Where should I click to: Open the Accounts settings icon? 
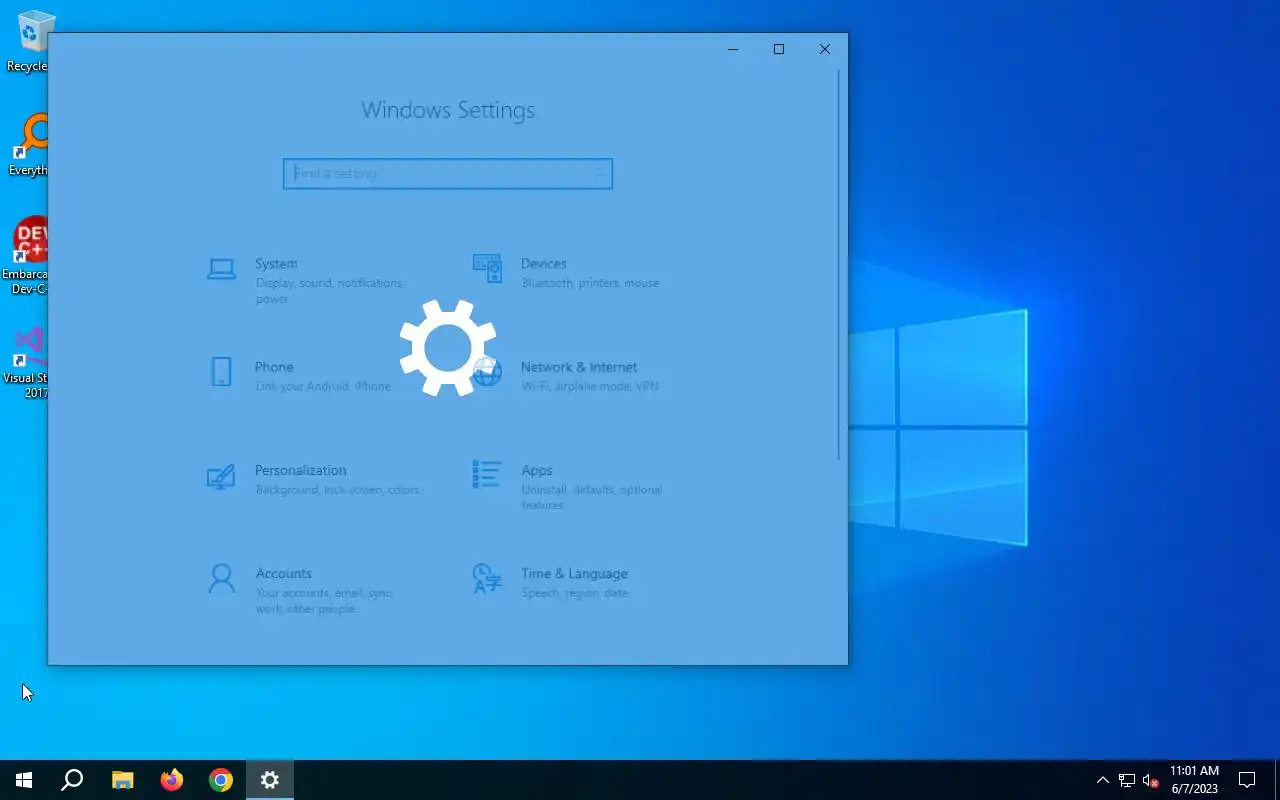221,578
